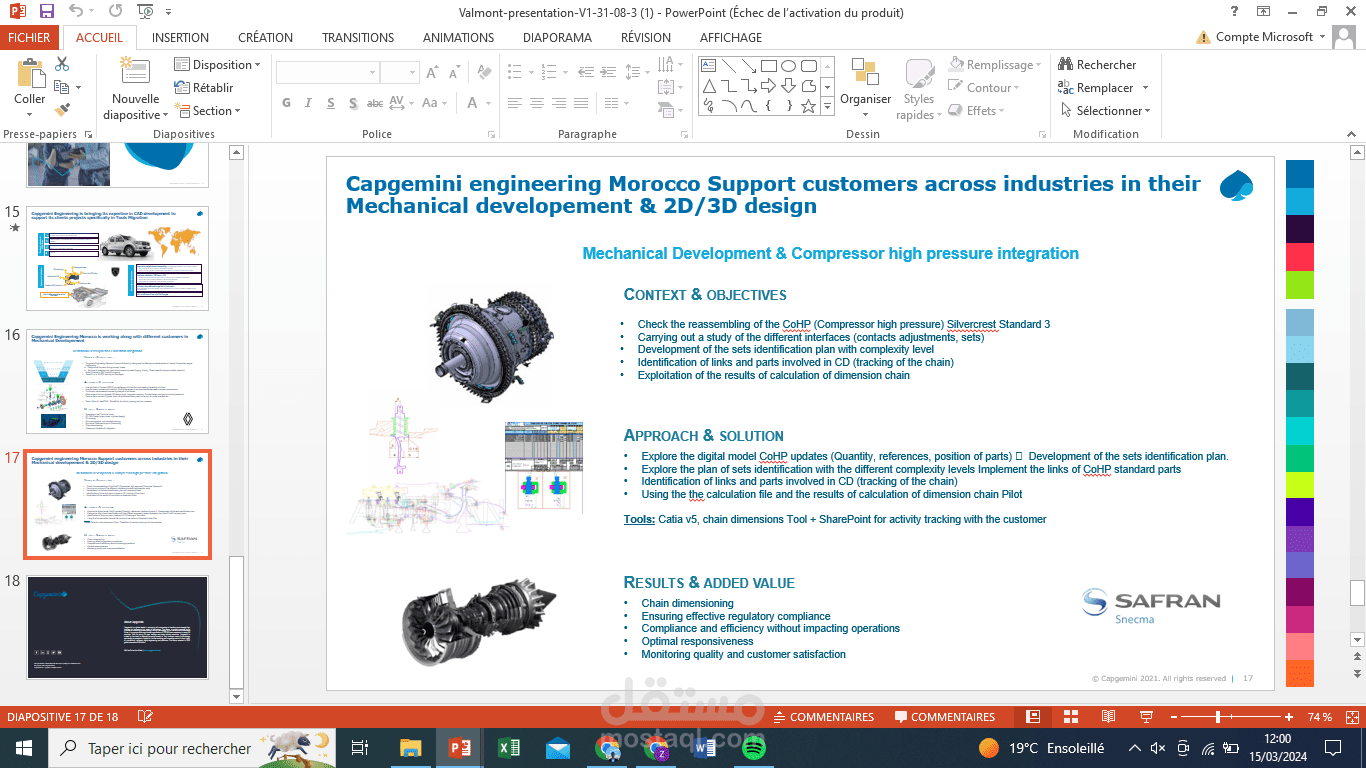This screenshot has width=1366, height=768.
Task: Click the Notes COMMENTAIRES button with lines icon
Action: click(822, 717)
